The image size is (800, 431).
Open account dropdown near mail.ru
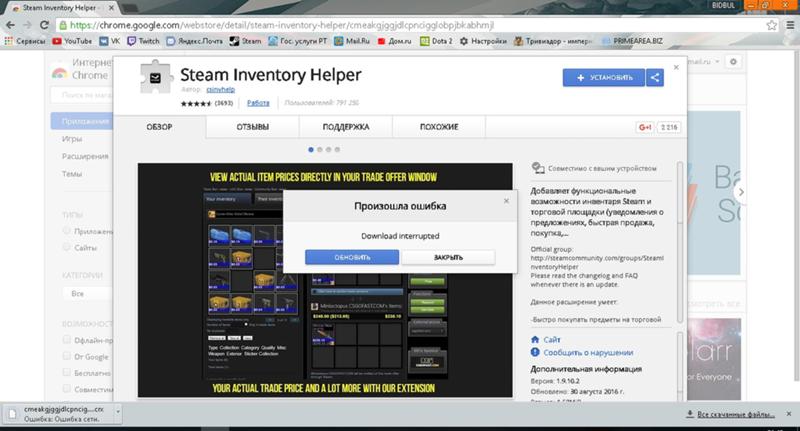pos(717,62)
